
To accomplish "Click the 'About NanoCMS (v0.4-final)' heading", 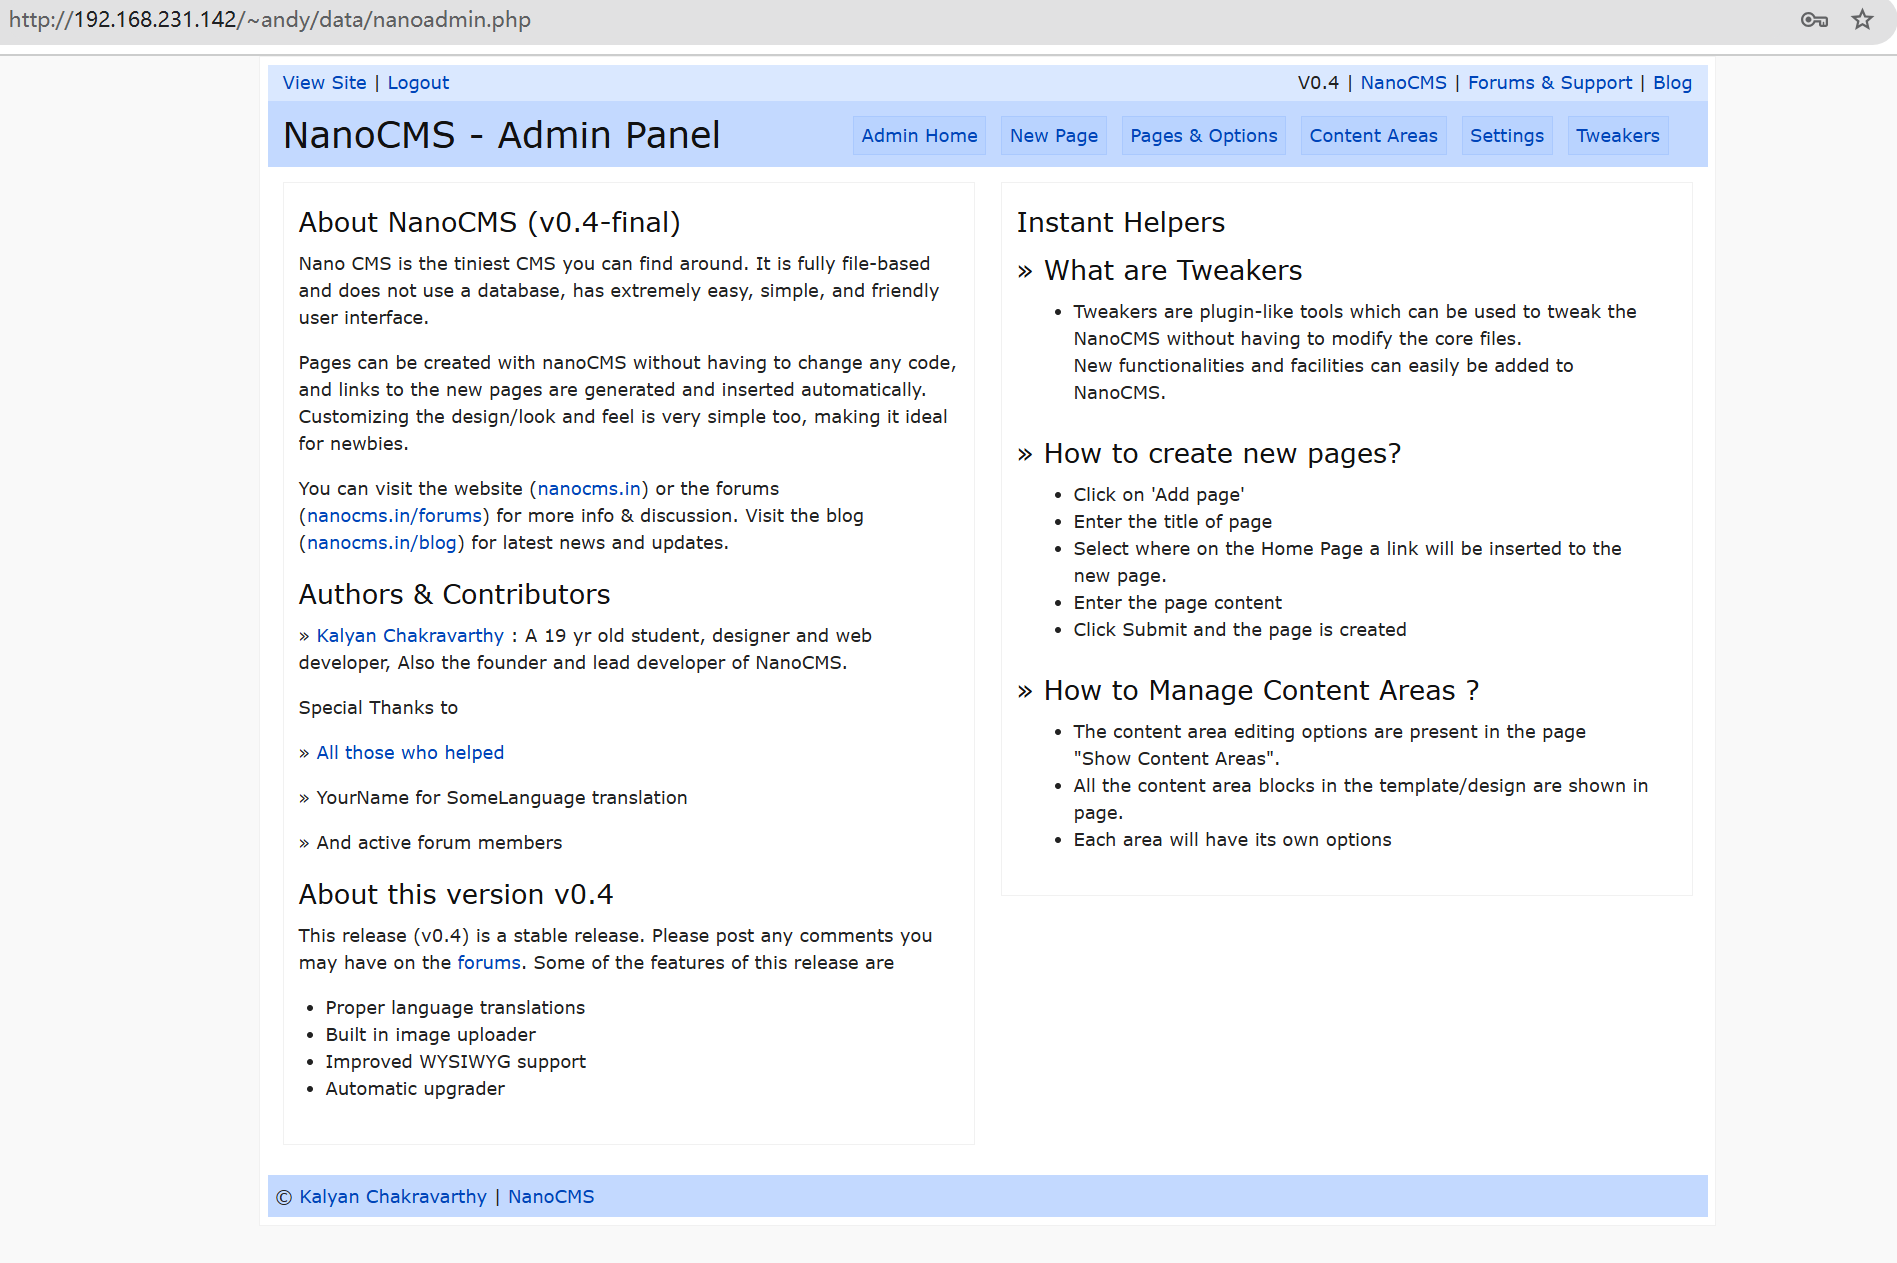I will (x=489, y=223).
